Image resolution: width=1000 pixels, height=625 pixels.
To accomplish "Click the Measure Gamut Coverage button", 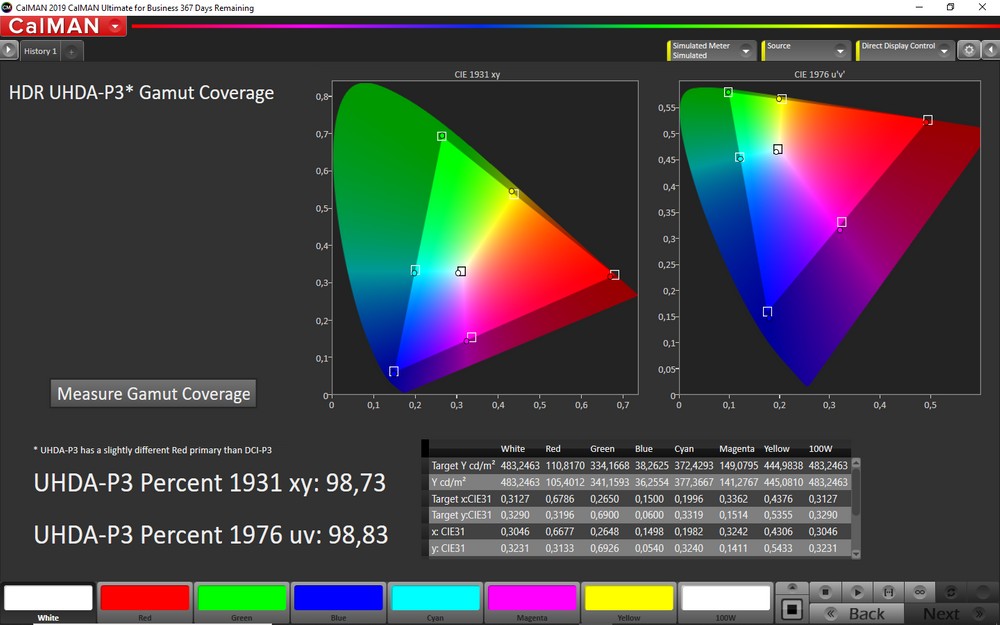I will click(x=153, y=394).
